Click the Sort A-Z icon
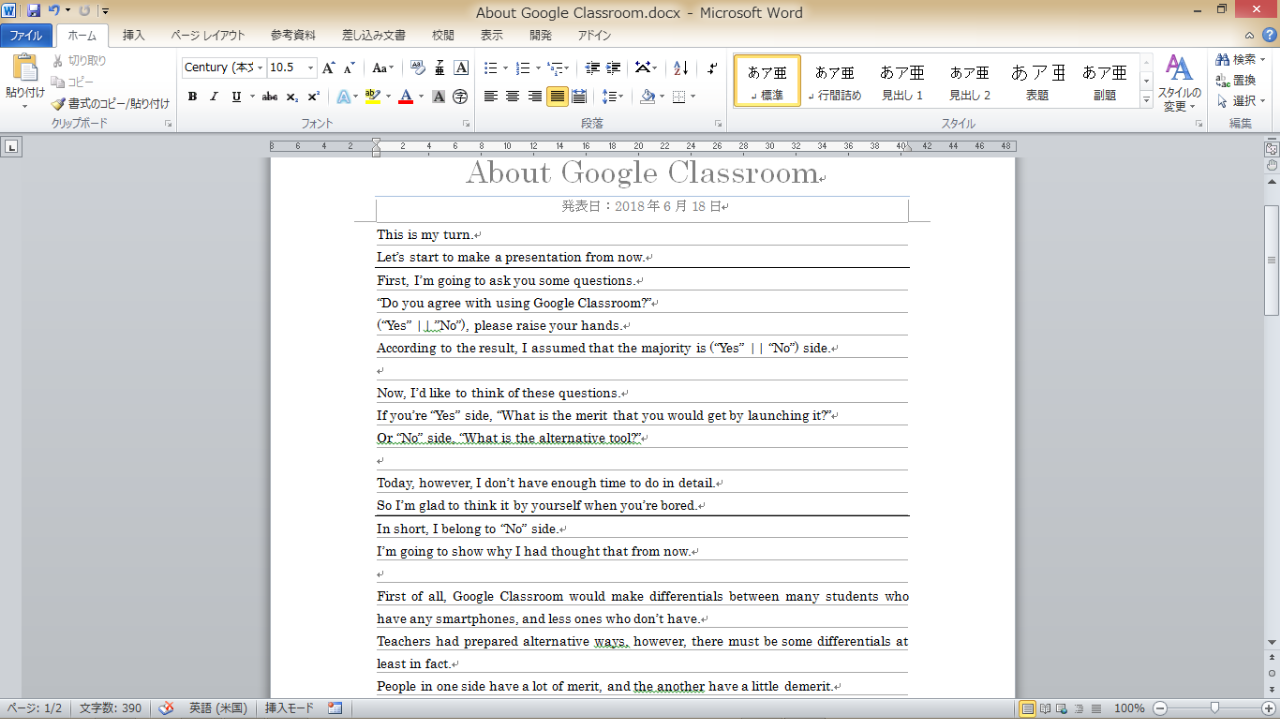This screenshot has height=719, width=1280. (681, 68)
